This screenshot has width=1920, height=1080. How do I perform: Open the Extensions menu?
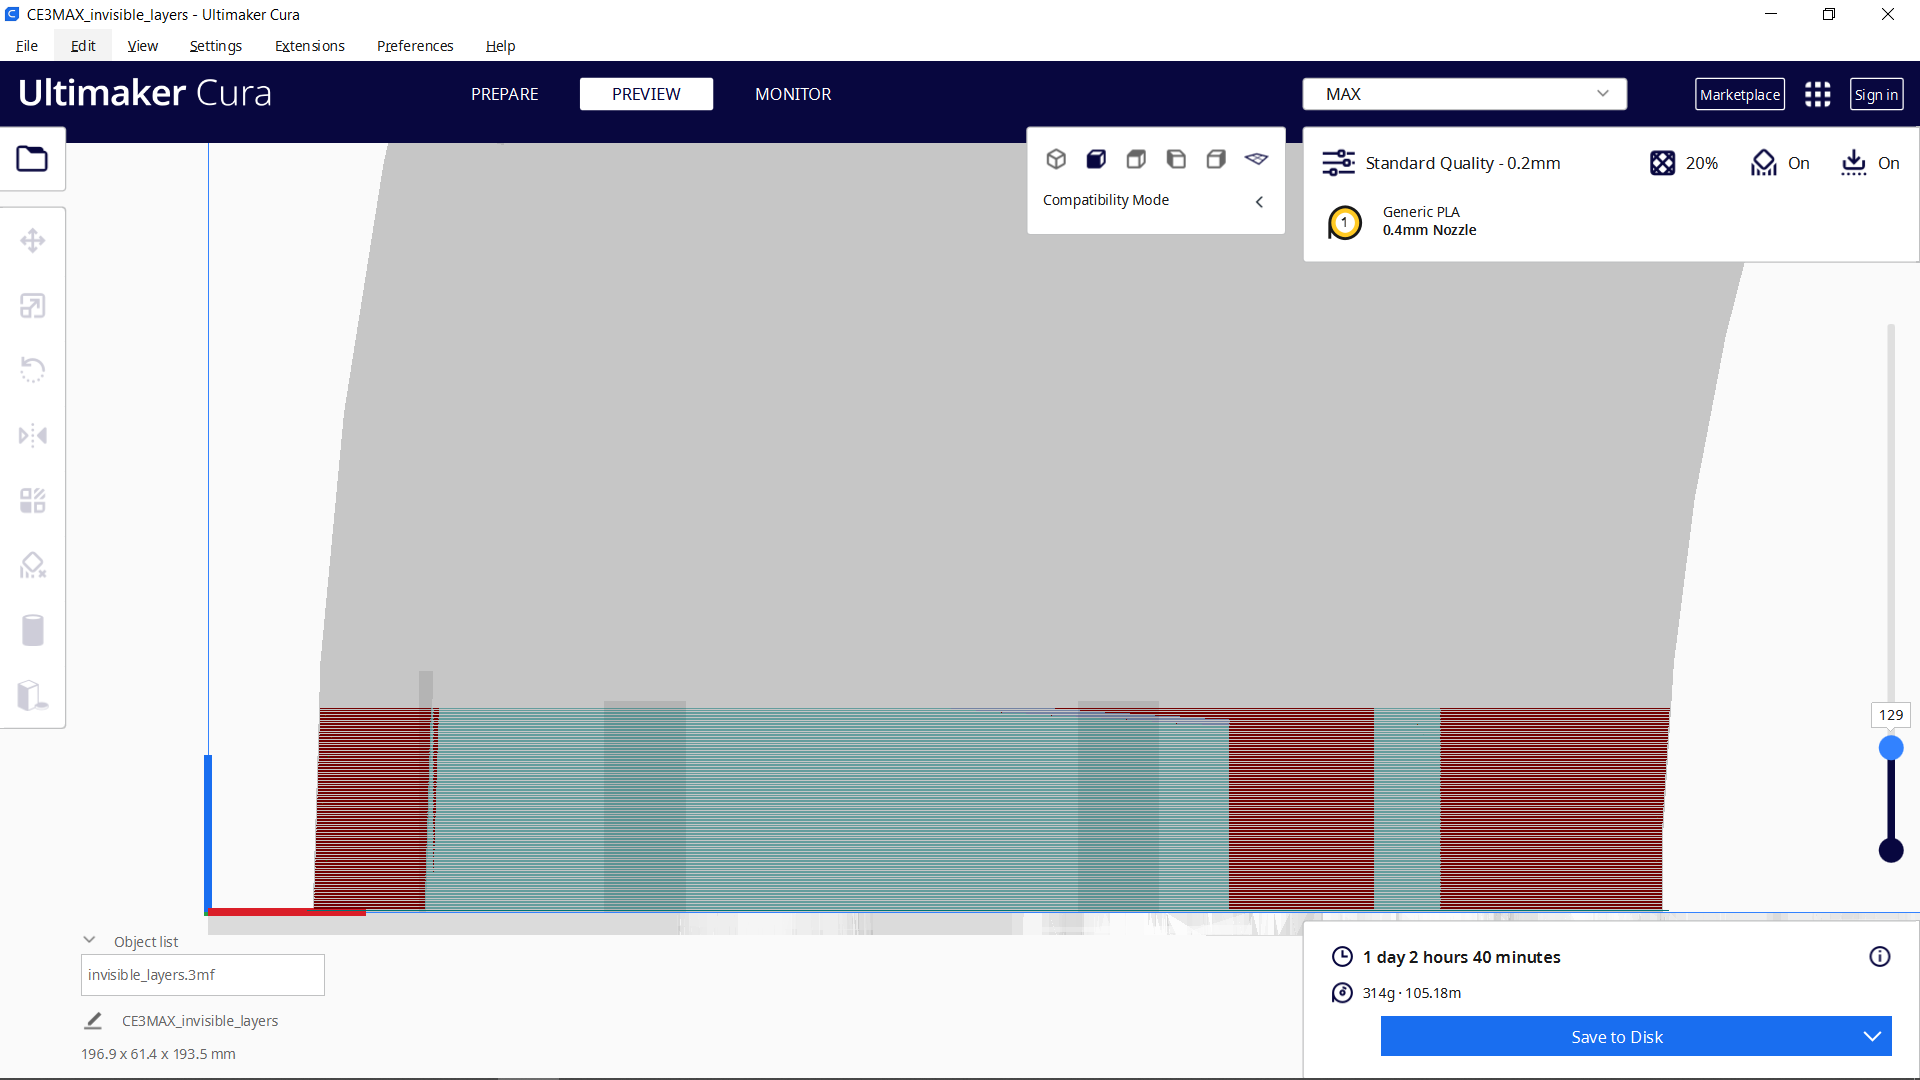click(309, 46)
